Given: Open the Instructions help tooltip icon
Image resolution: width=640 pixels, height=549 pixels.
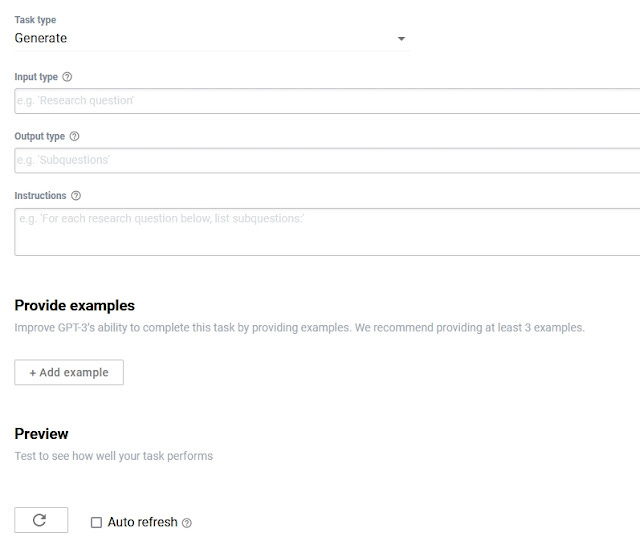Looking at the screenshot, I should click(x=76, y=196).
